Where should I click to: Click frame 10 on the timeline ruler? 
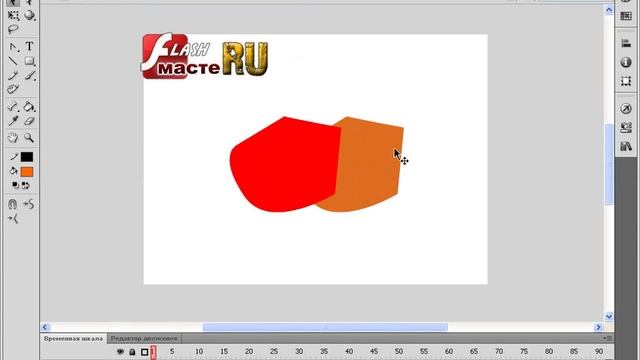(199, 351)
